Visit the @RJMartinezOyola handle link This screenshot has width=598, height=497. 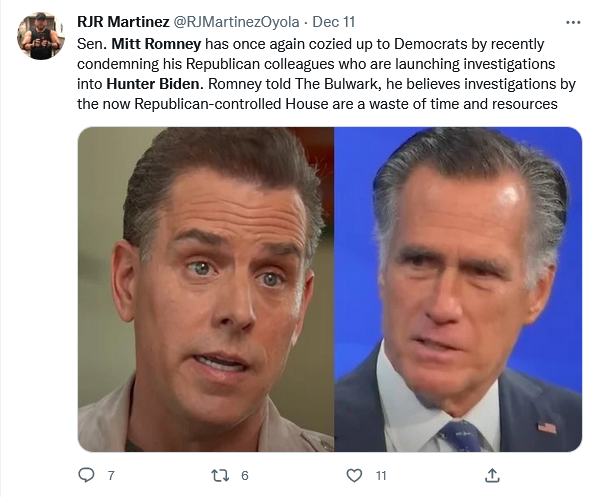[236, 22]
